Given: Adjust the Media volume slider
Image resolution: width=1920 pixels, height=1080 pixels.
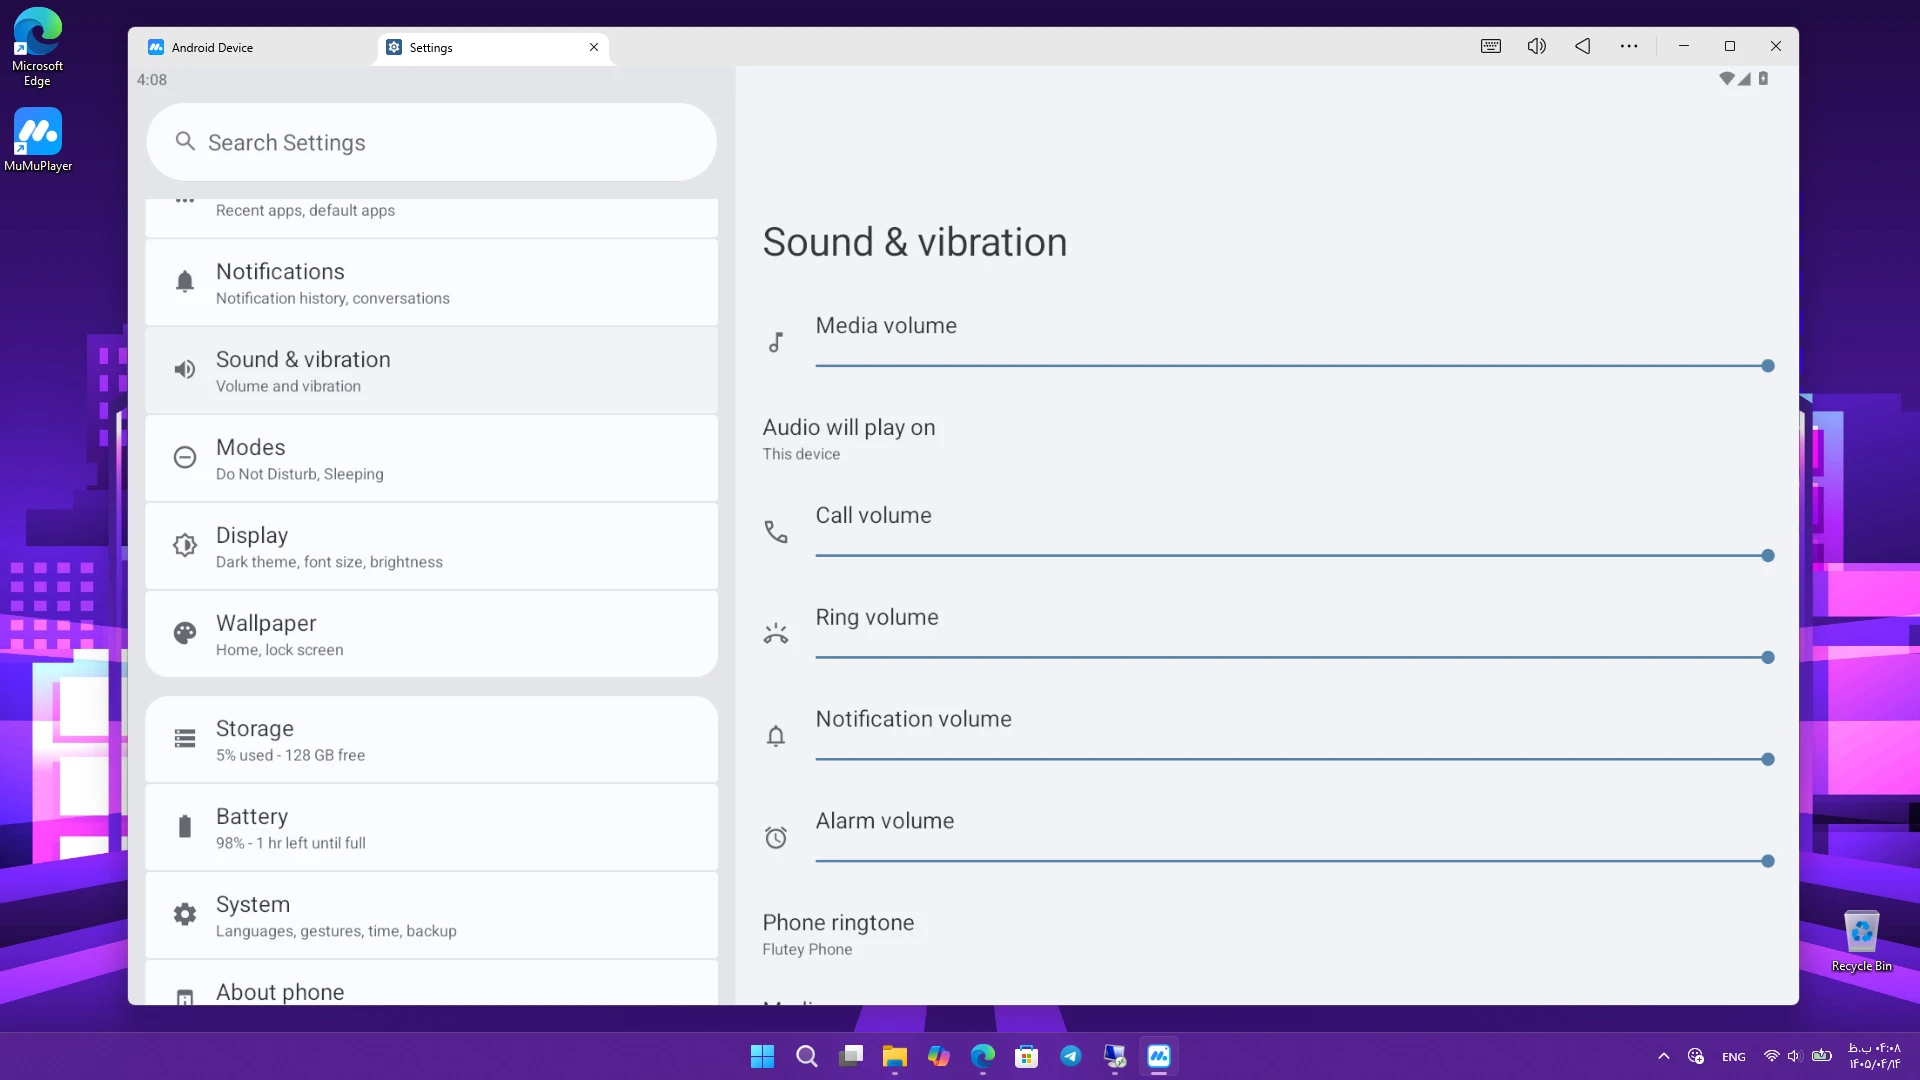Looking at the screenshot, I should coord(1294,366).
